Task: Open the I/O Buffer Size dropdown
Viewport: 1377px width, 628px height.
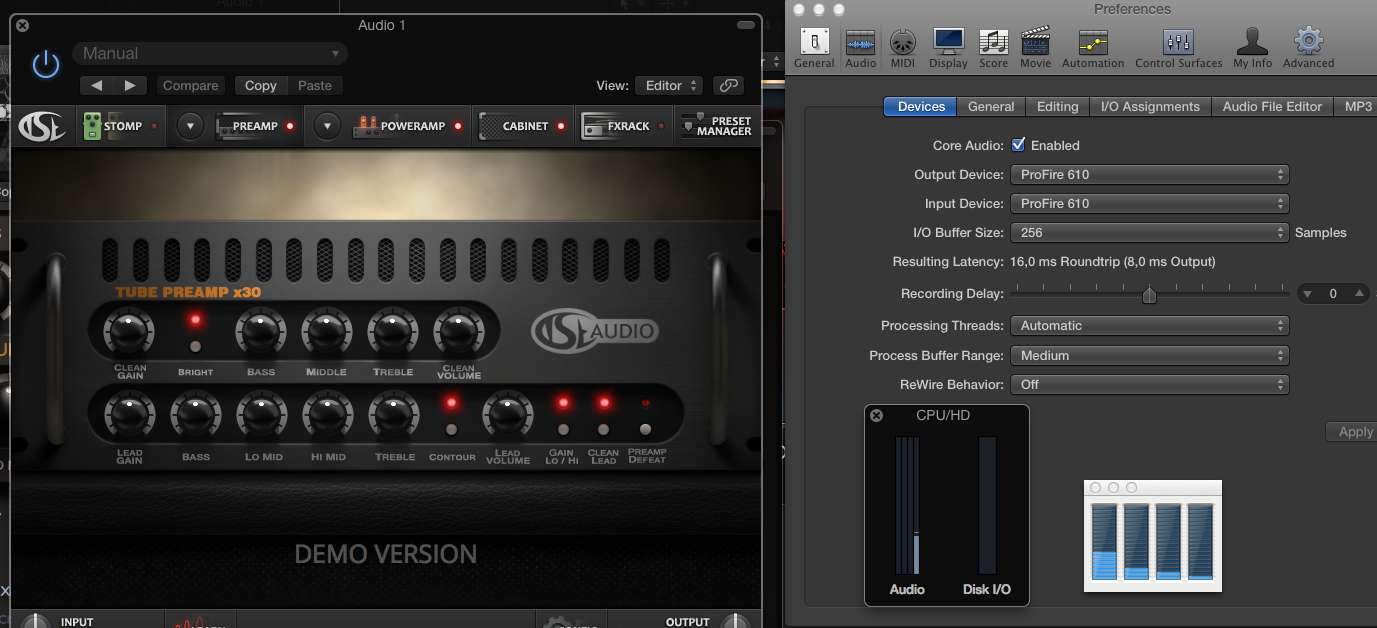Action: tap(1149, 232)
